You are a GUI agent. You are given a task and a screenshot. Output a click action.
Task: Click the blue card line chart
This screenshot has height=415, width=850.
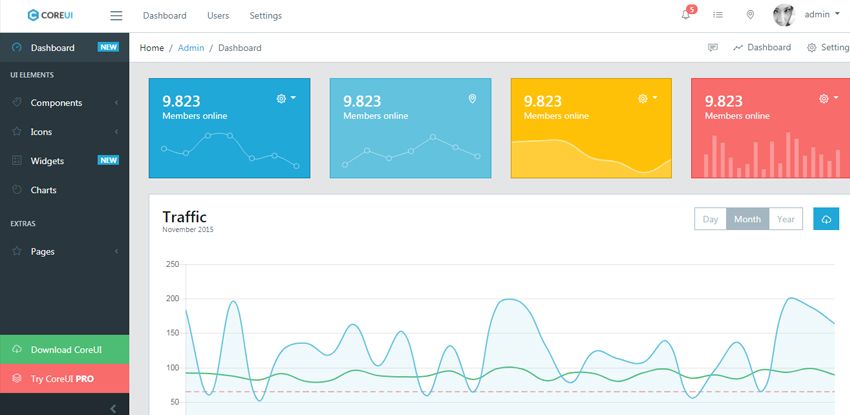coord(230,150)
